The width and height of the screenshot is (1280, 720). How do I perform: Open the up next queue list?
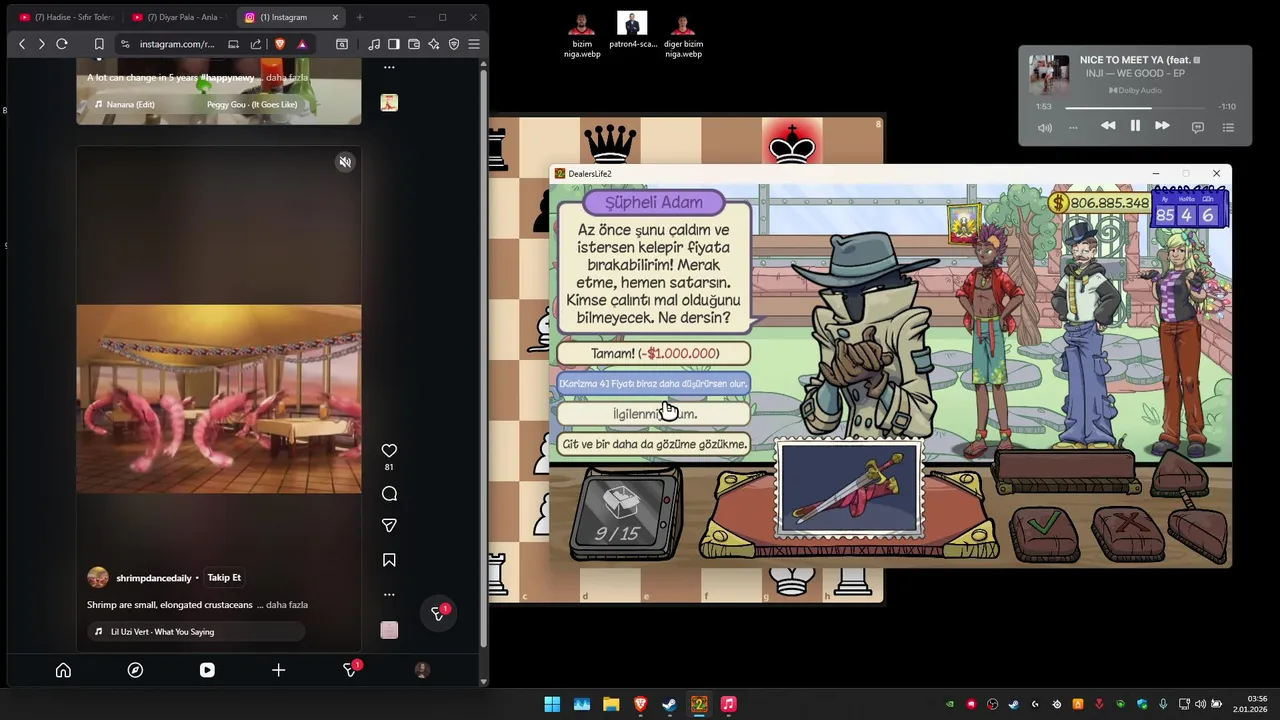[x=1228, y=127]
